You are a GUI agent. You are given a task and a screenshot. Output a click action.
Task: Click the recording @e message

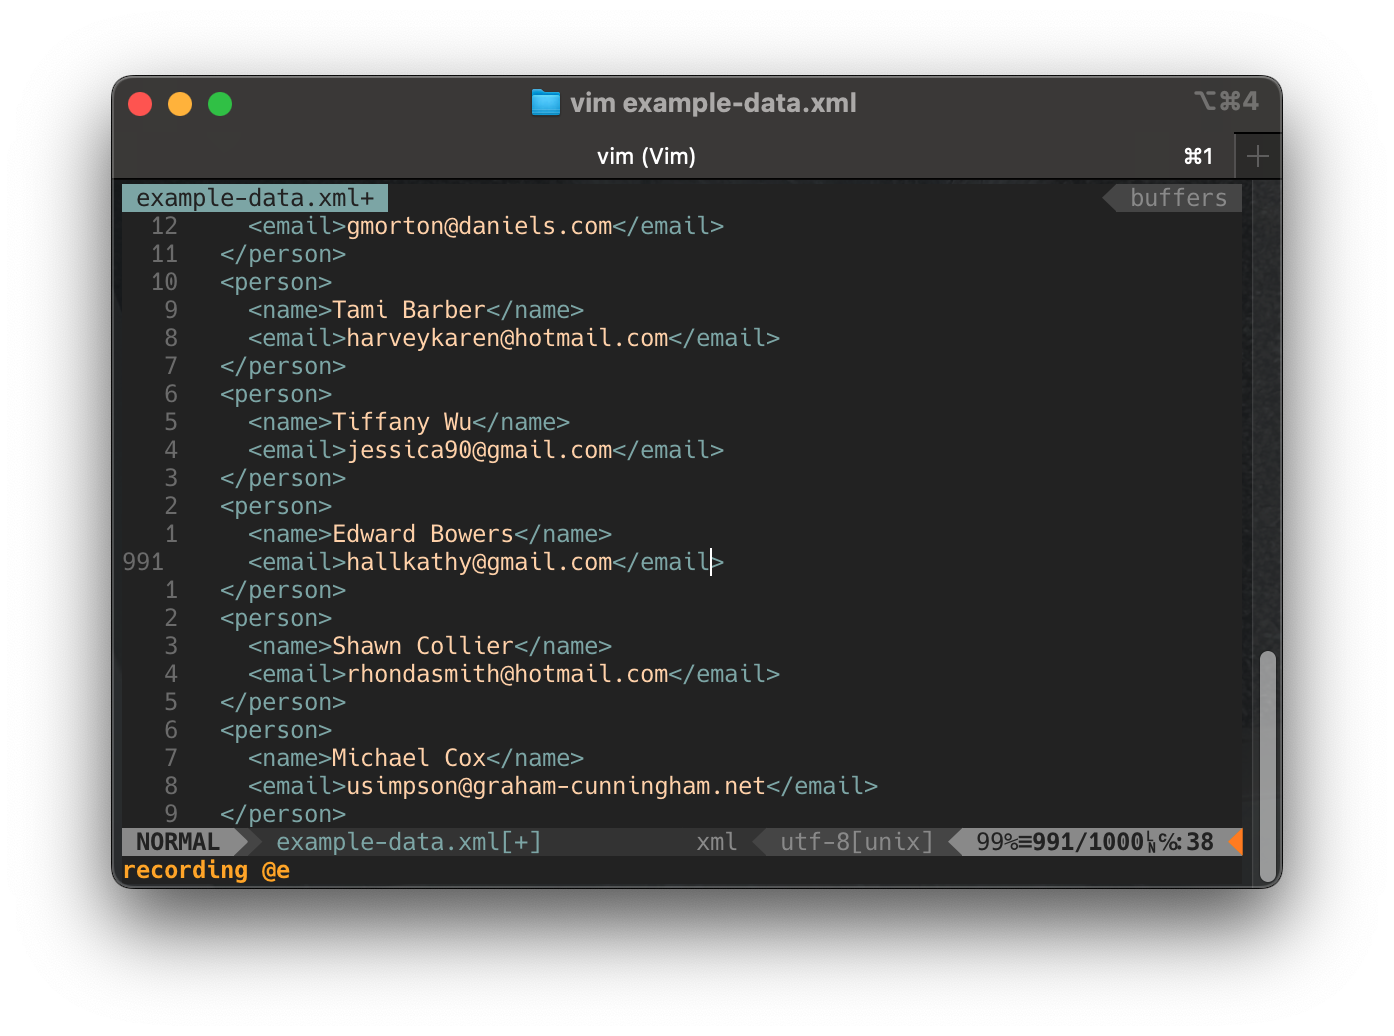pos(205,870)
